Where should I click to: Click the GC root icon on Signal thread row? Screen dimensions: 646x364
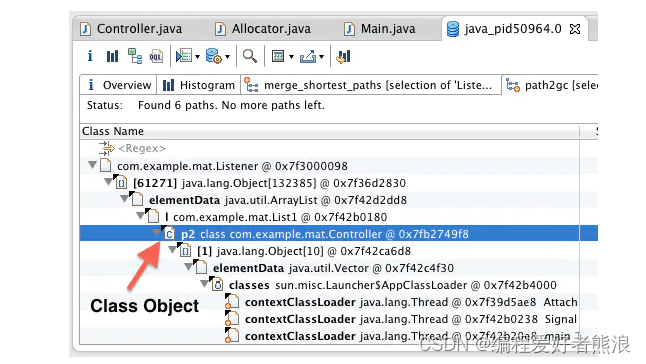coord(232,319)
